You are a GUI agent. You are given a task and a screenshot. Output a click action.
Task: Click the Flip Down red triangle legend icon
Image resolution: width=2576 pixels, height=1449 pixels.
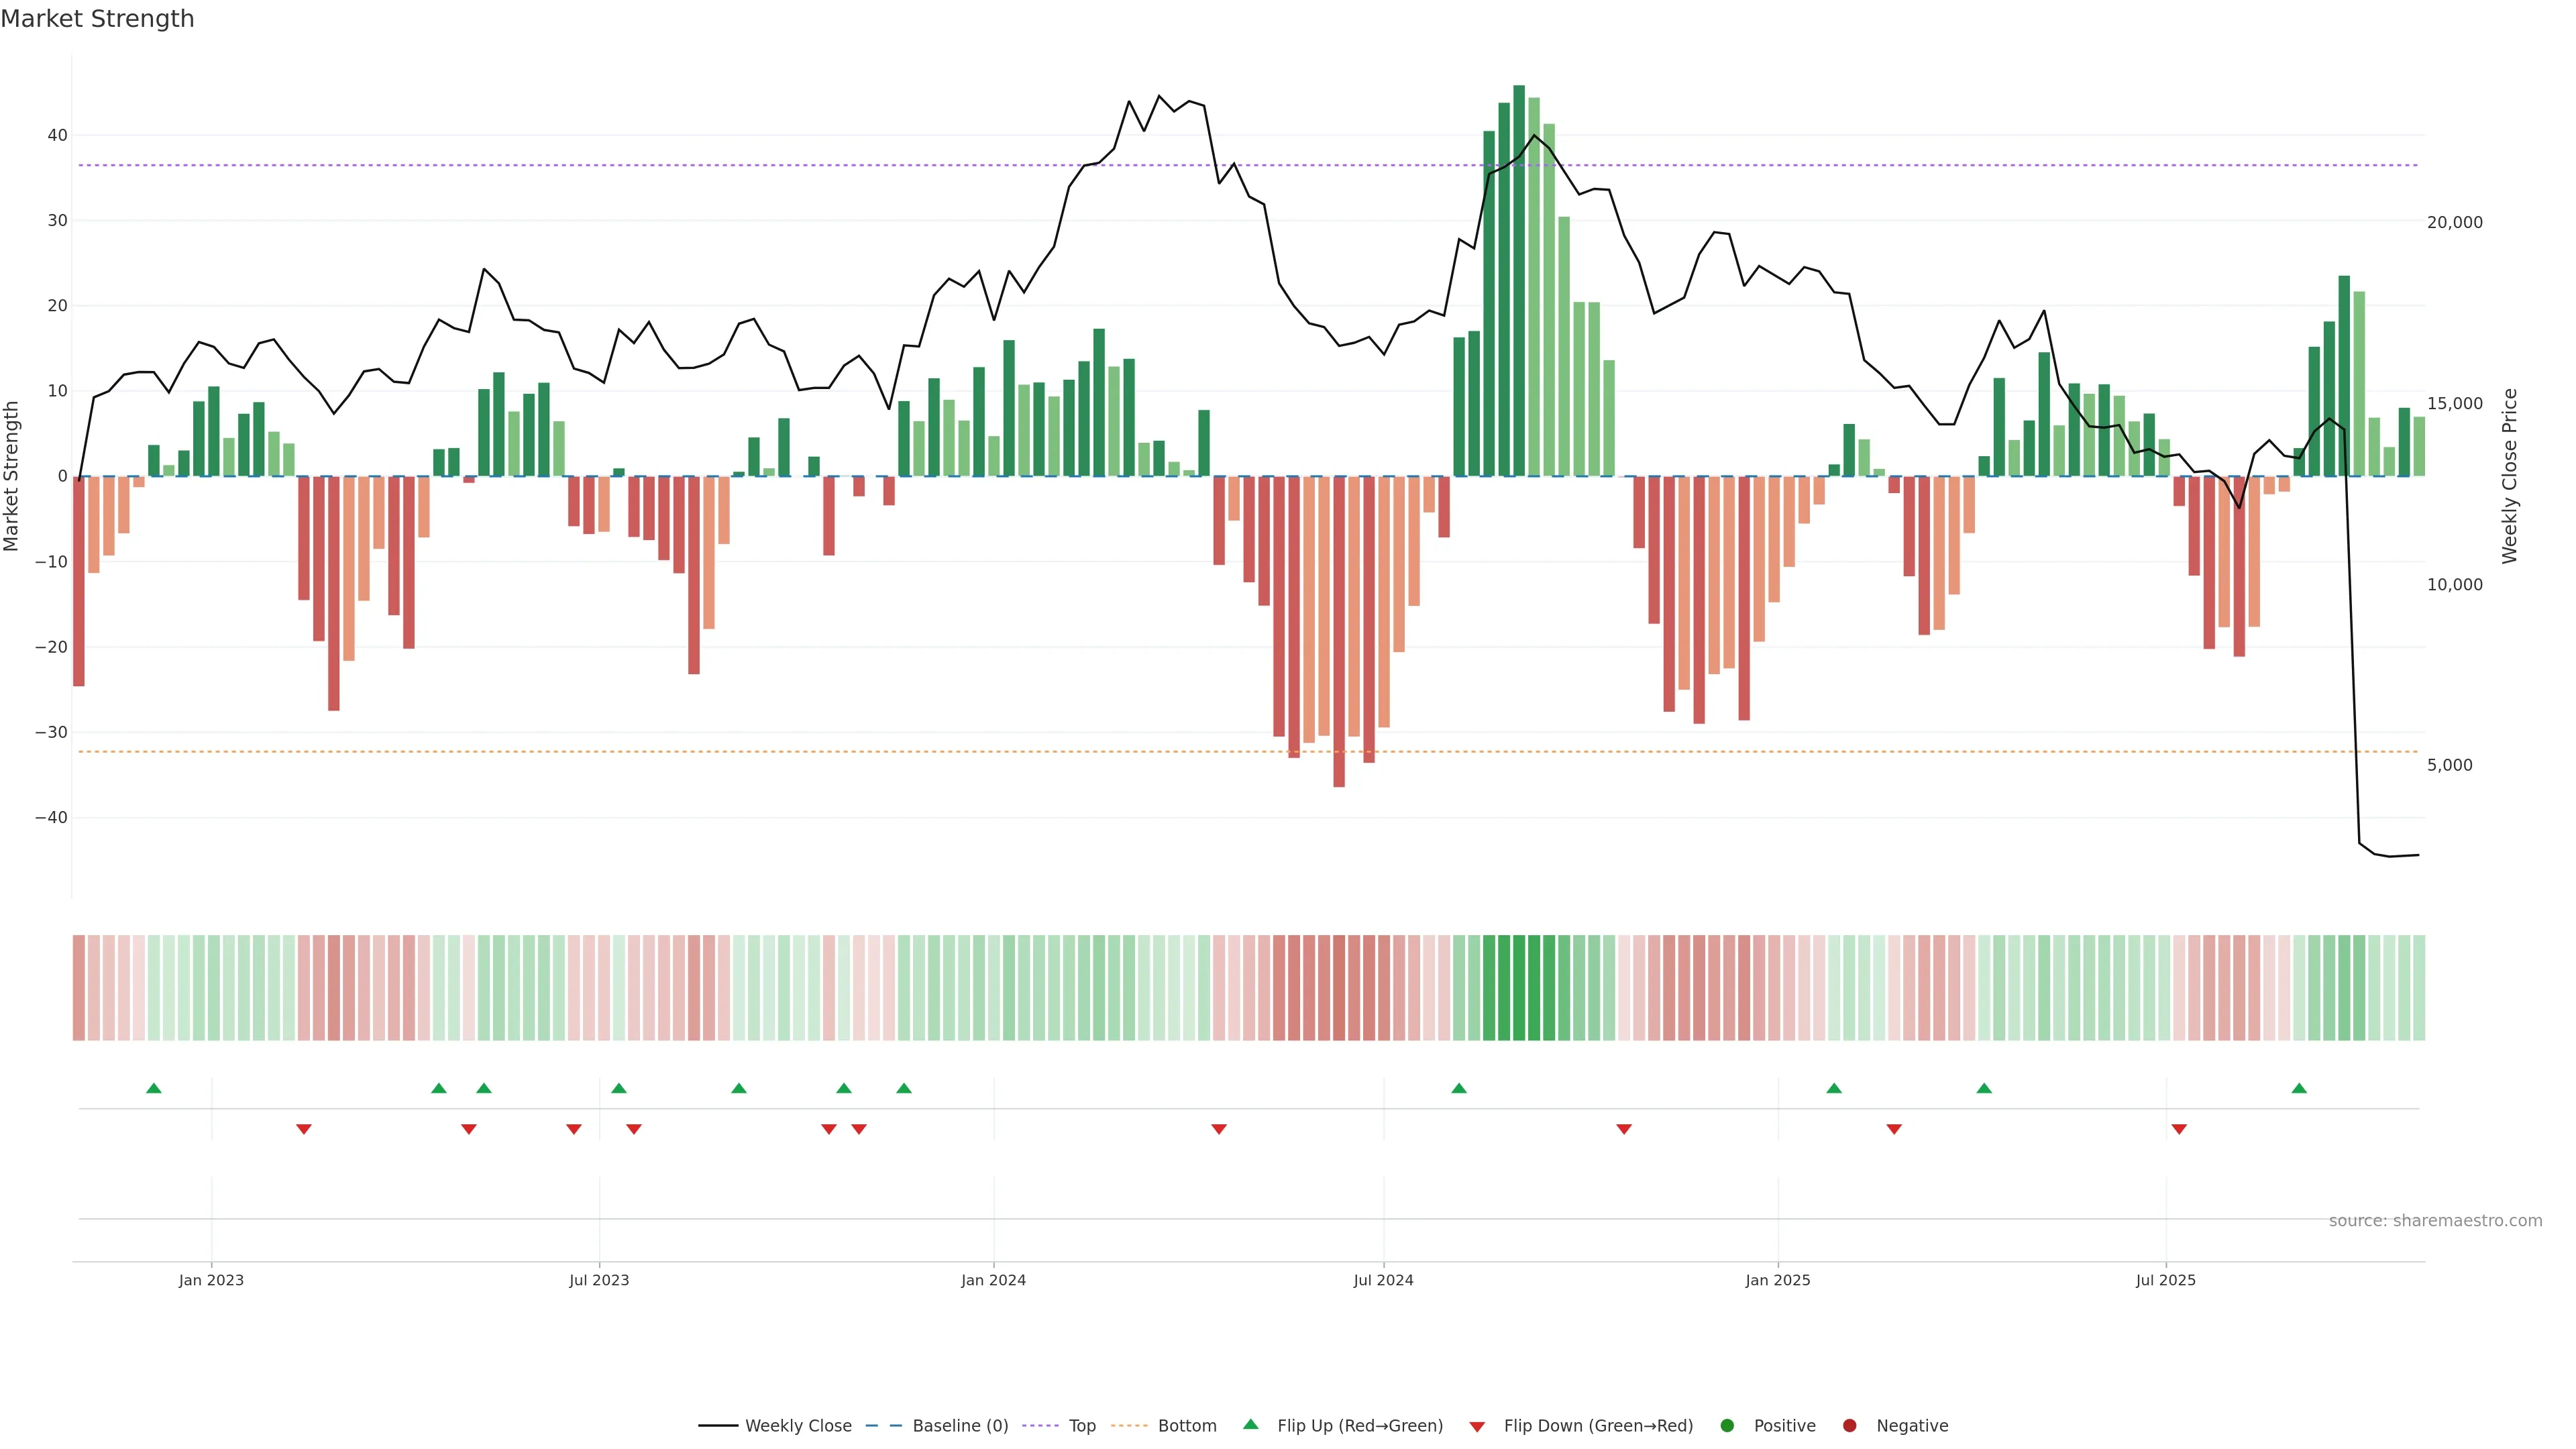coord(1477,1427)
